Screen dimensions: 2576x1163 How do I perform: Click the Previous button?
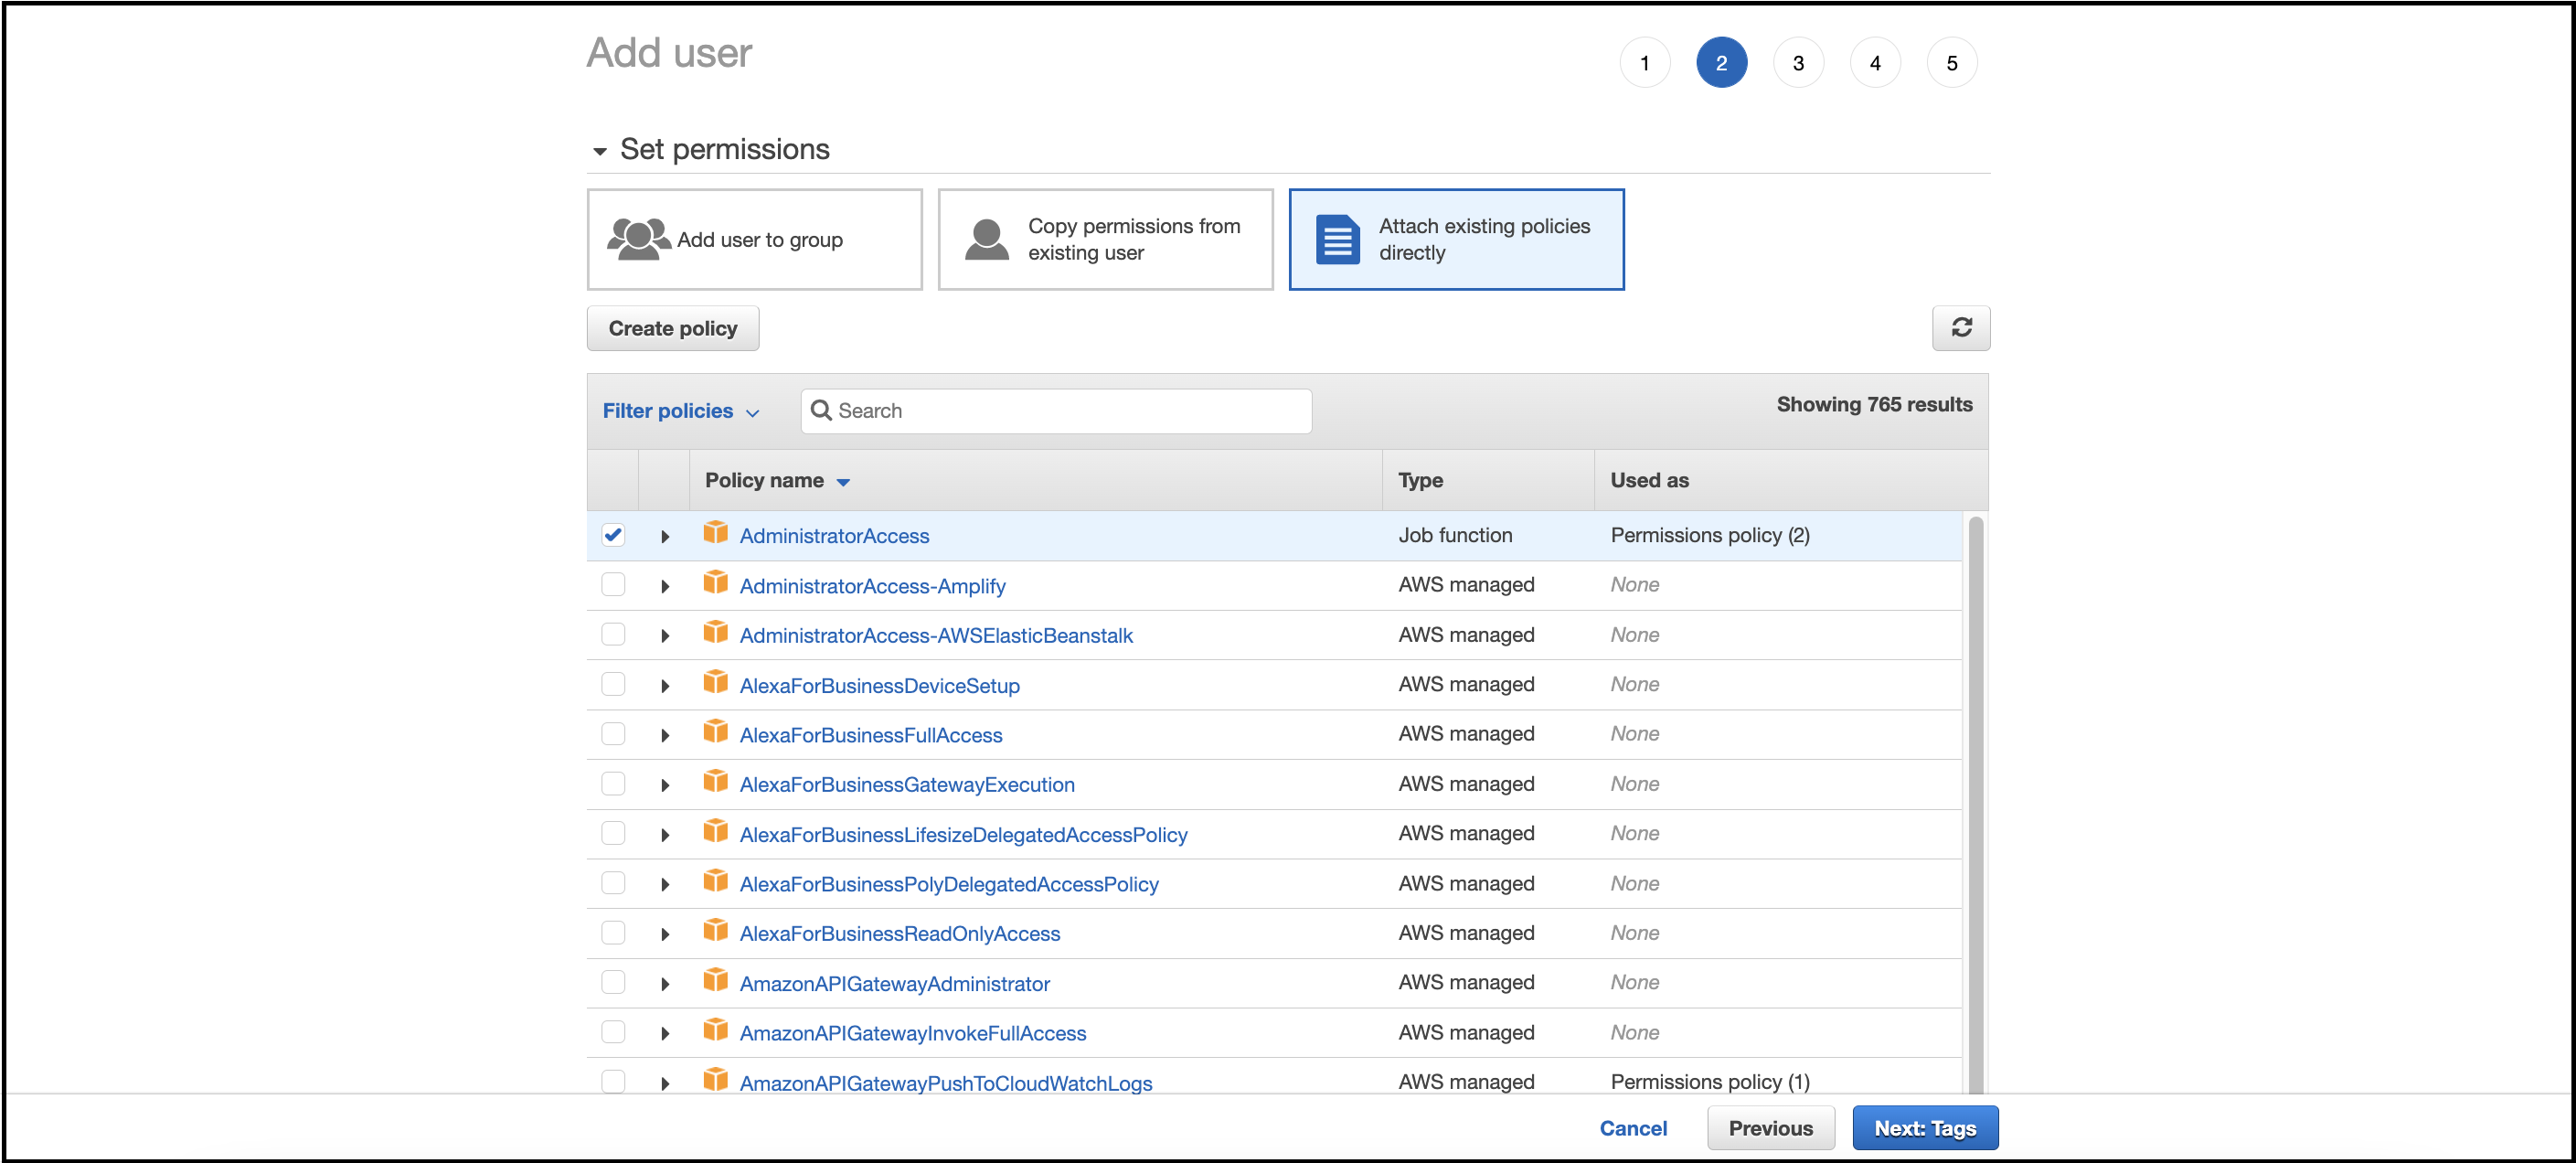pos(1770,1128)
